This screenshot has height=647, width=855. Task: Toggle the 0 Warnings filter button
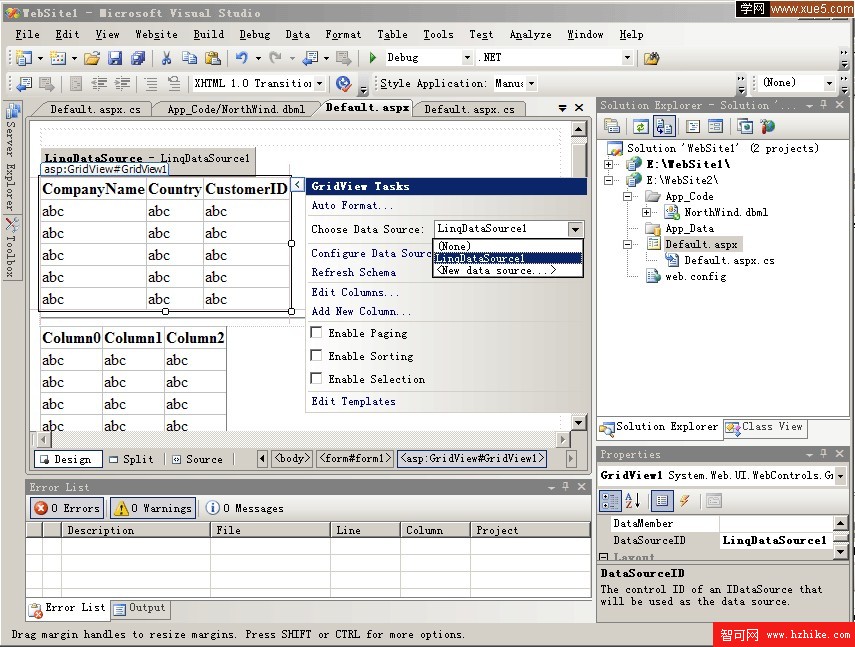click(x=153, y=508)
